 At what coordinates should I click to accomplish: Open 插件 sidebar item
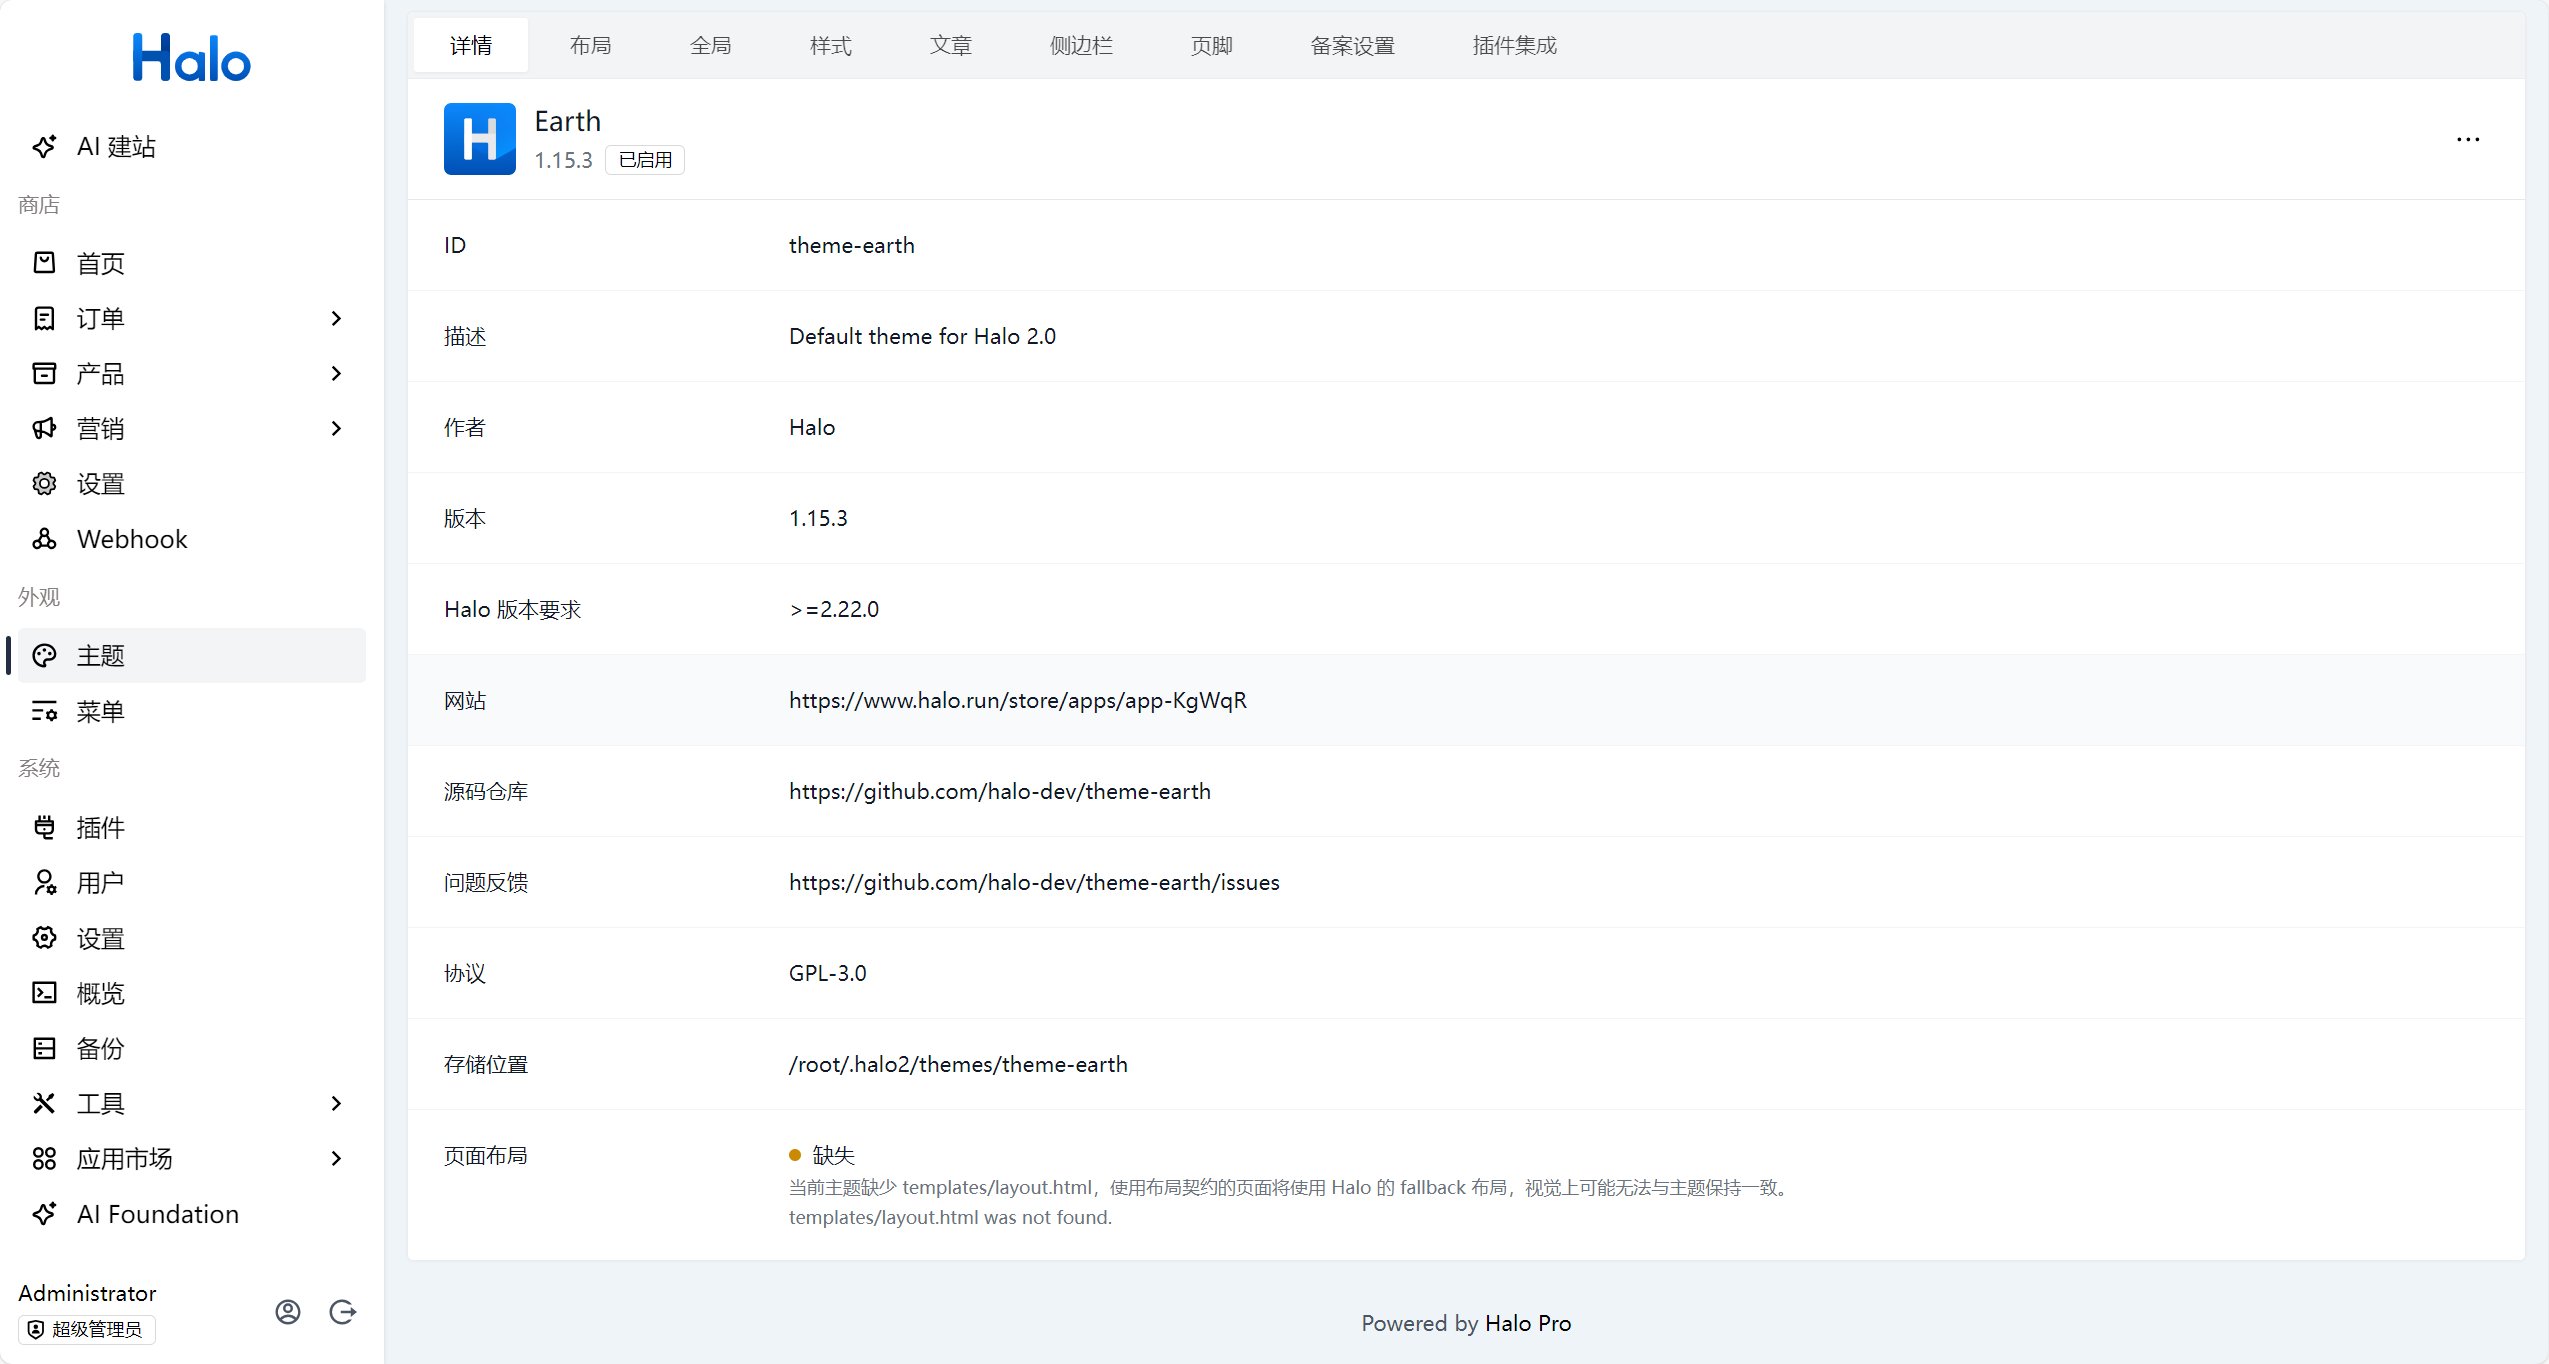(x=192, y=827)
